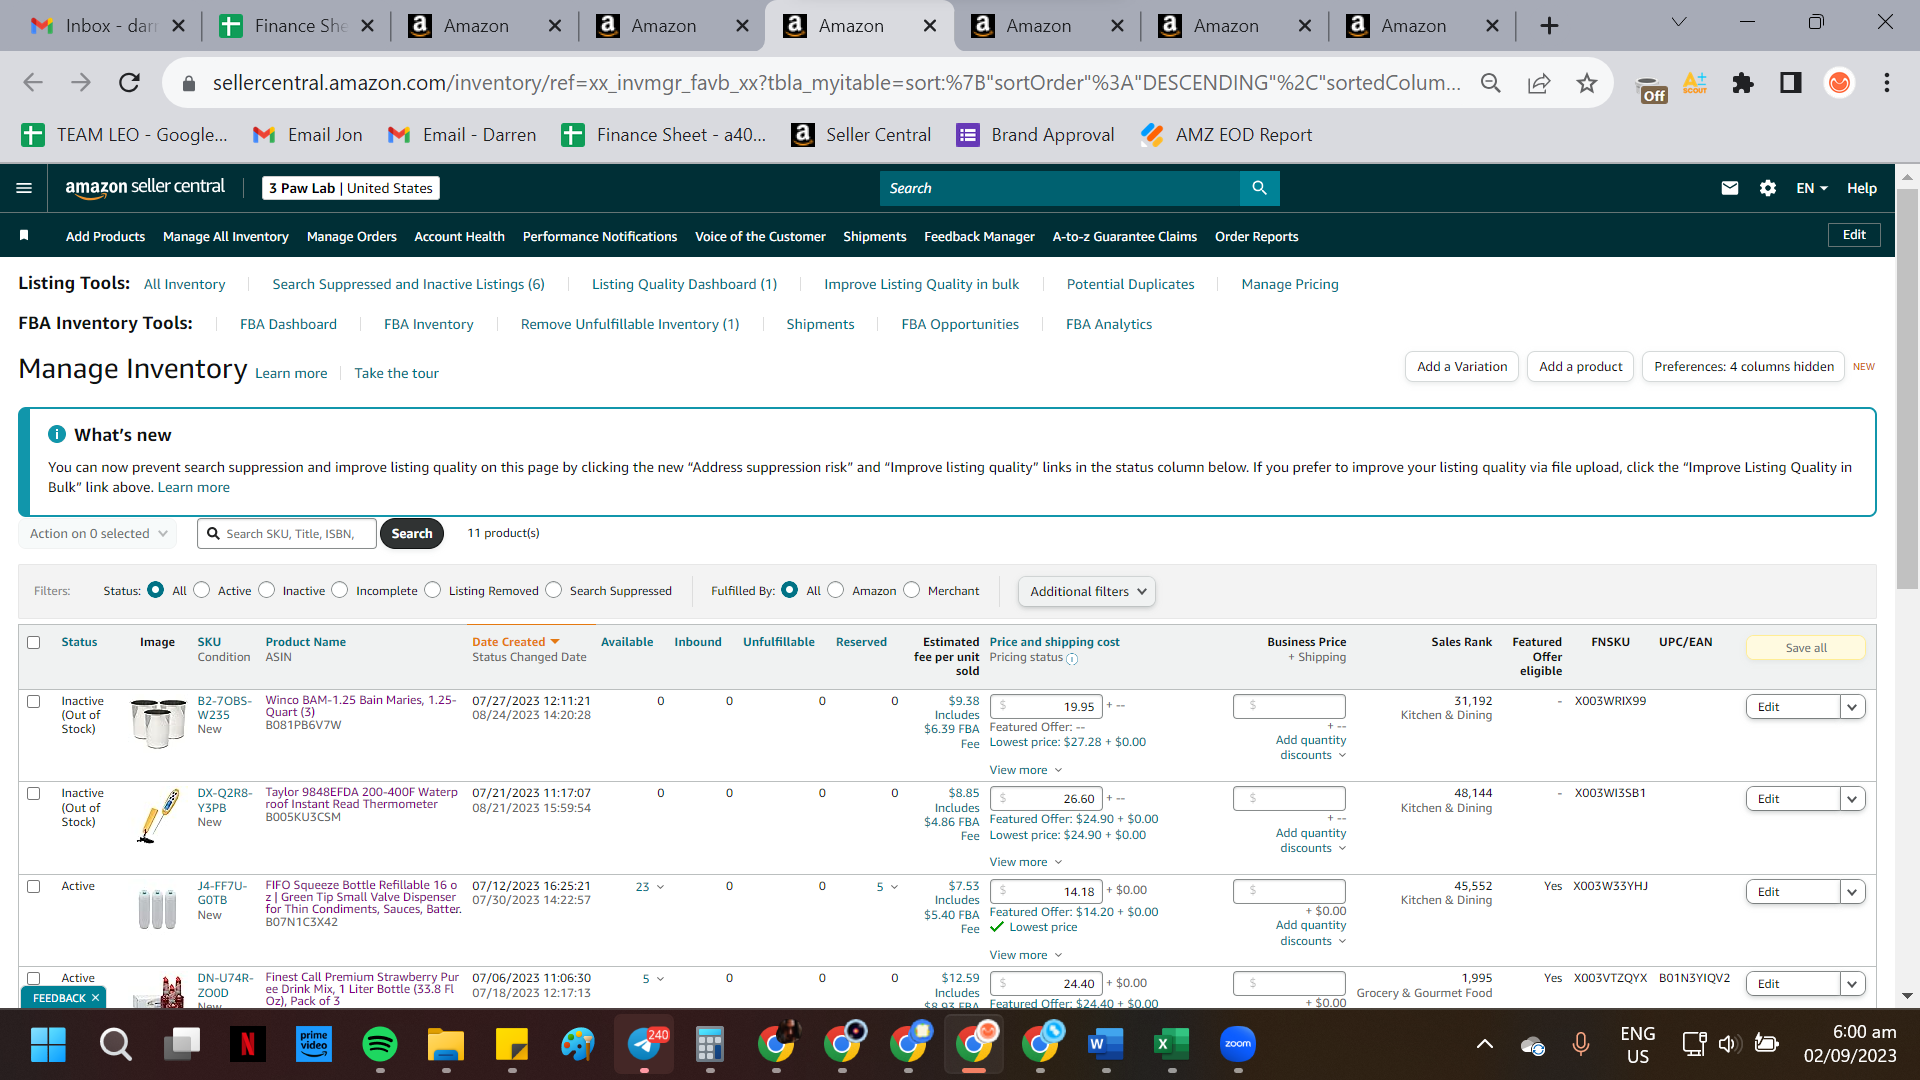Go back with the browser back arrow

tap(33, 83)
